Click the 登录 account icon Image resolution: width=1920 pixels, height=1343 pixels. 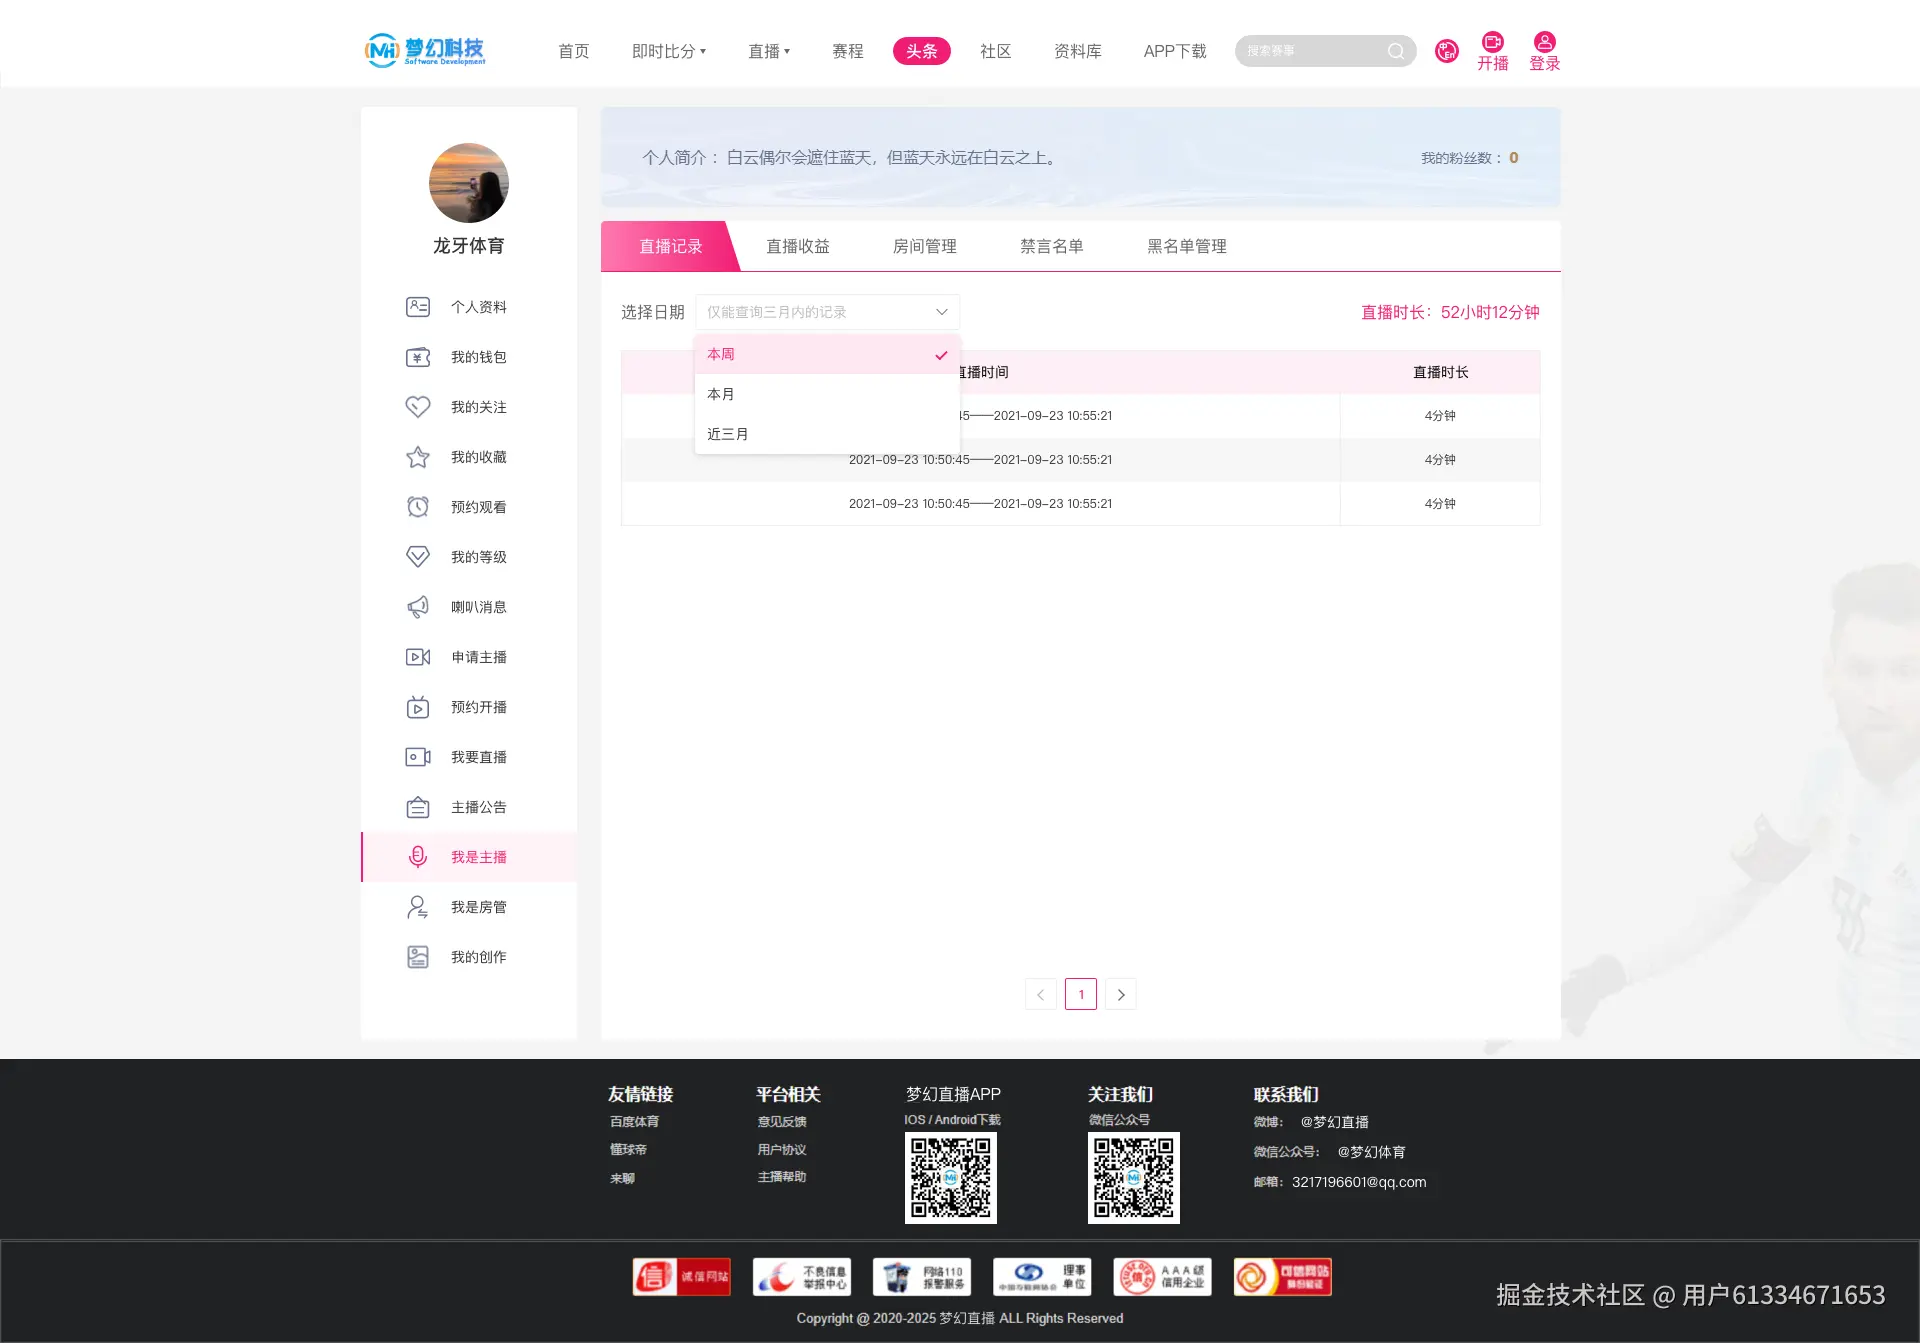pyautogui.click(x=1543, y=43)
